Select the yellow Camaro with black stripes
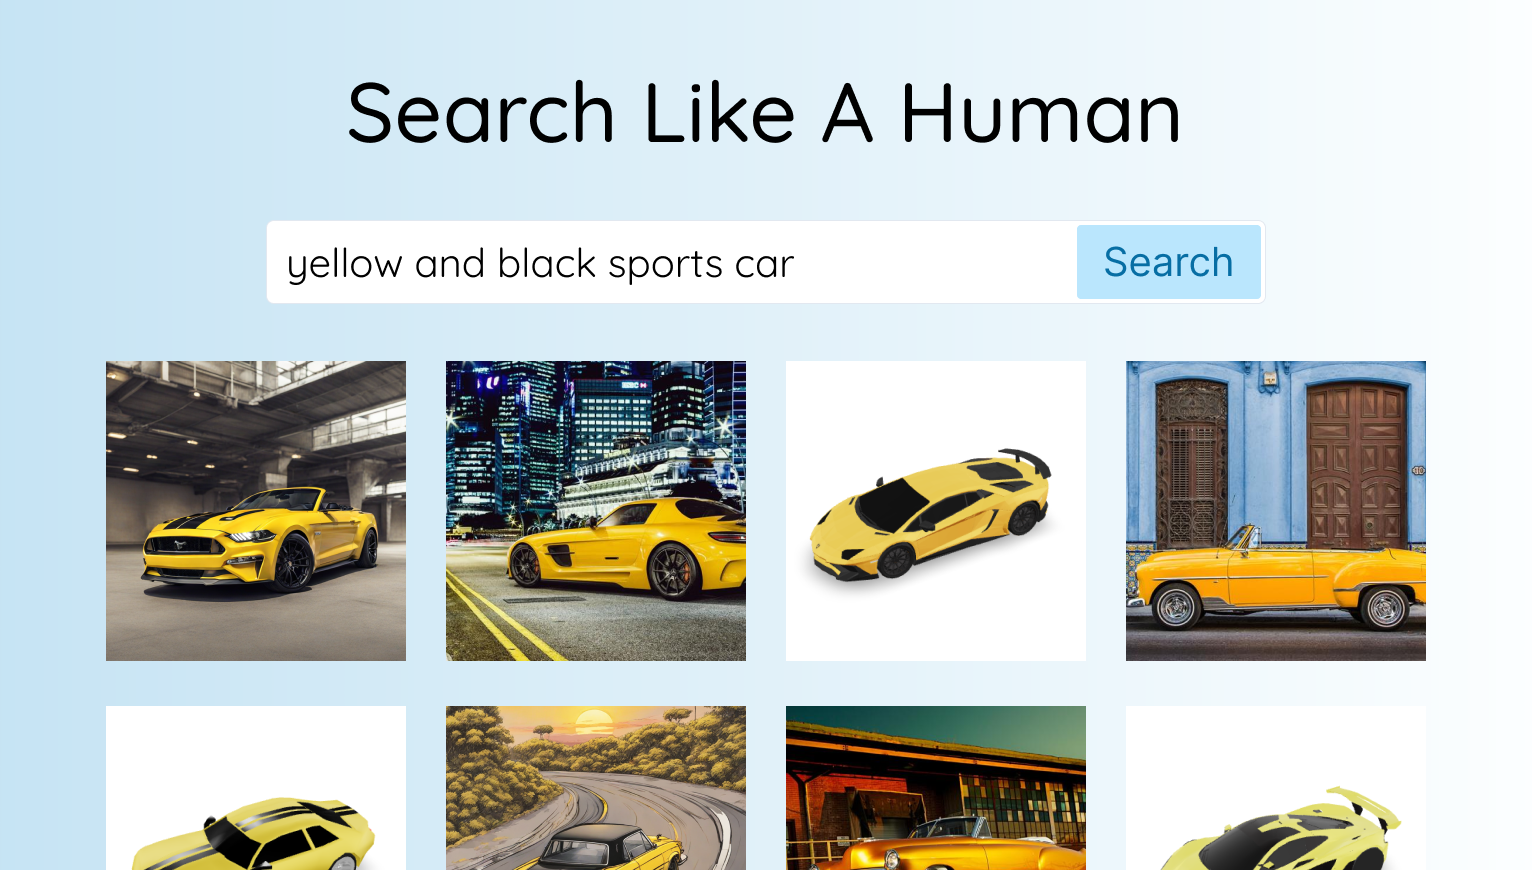The width and height of the screenshot is (1532, 870). click(256, 788)
